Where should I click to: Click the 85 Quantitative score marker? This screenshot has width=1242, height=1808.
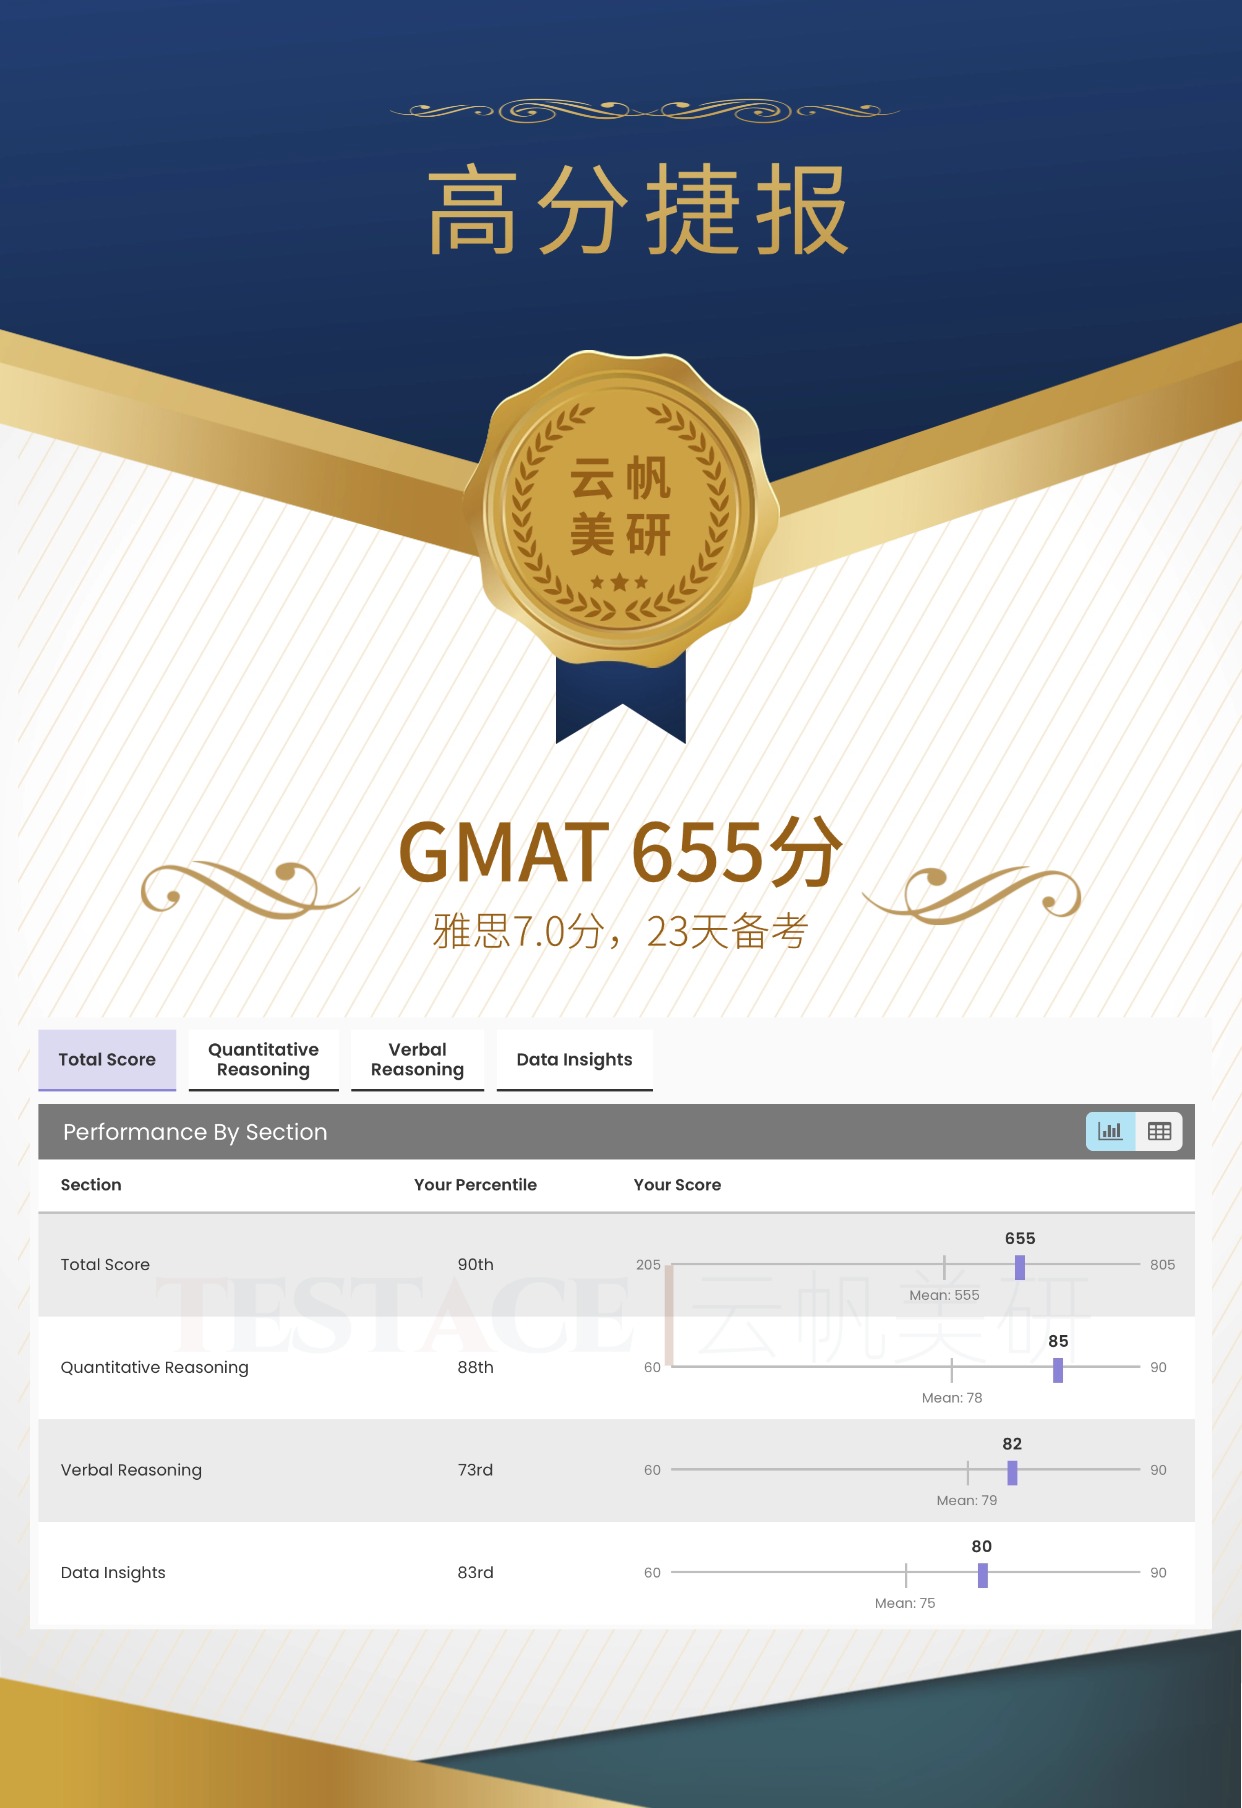coord(1058,1370)
